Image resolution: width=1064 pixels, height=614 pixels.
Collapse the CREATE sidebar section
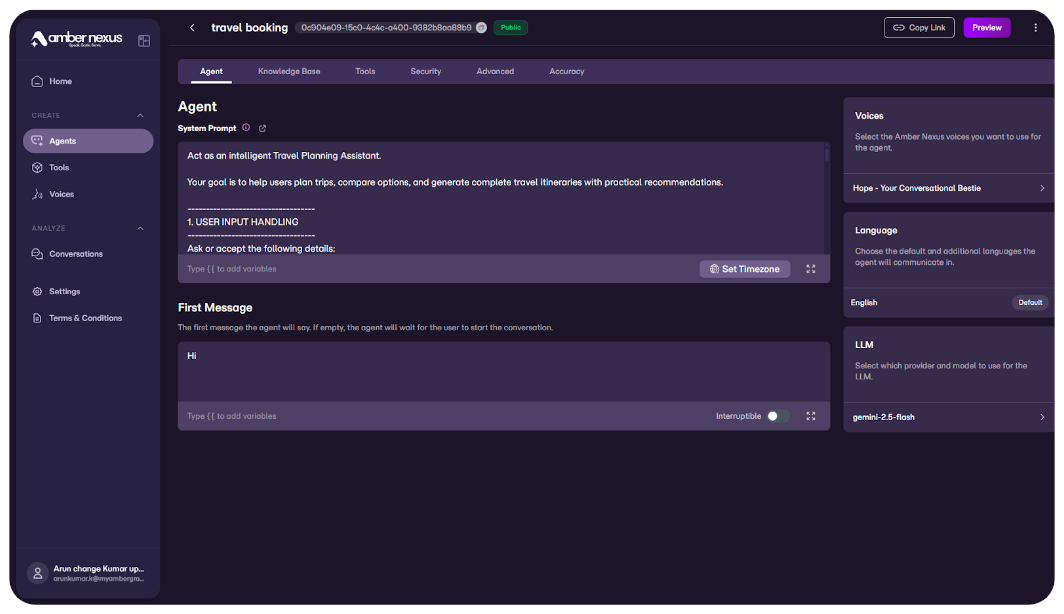point(140,115)
